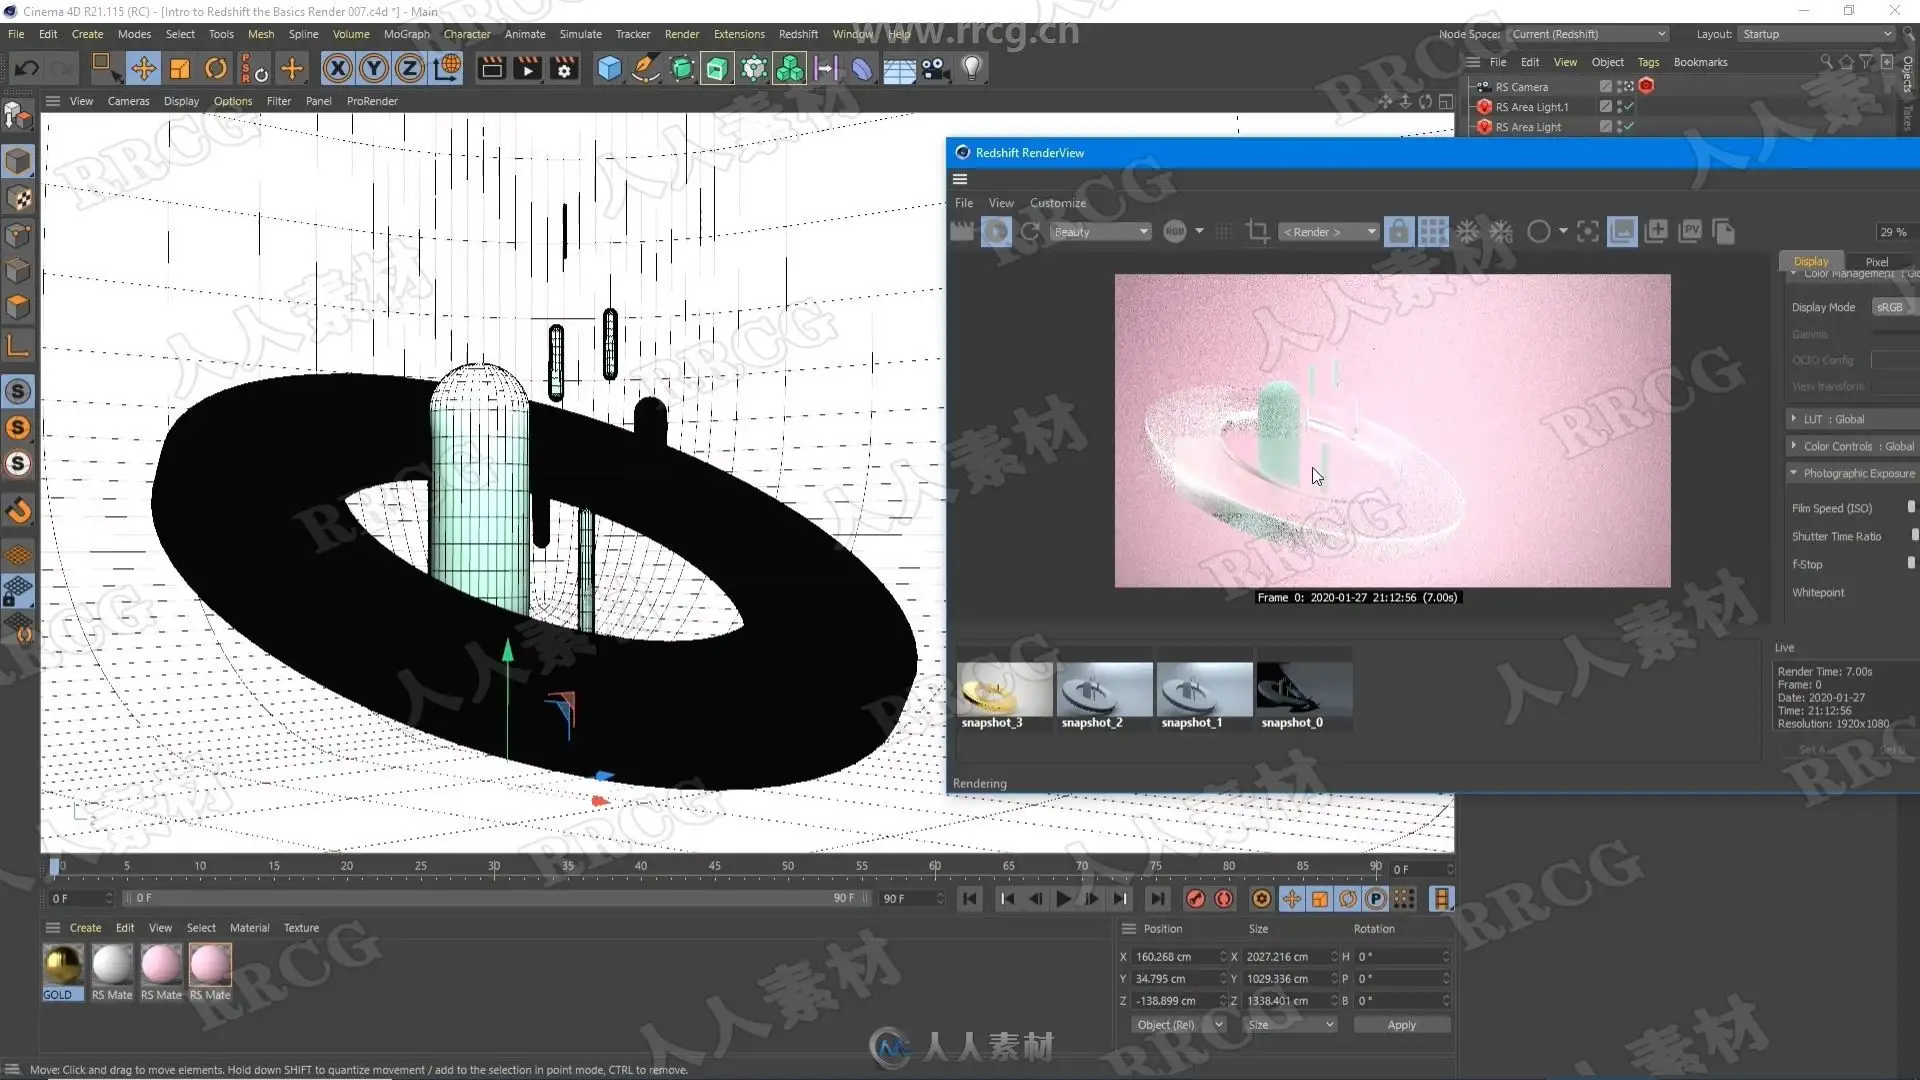Start IPR render play button in RenderView
The height and width of the screenshot is (1080, 1920).
pos(996,232)
